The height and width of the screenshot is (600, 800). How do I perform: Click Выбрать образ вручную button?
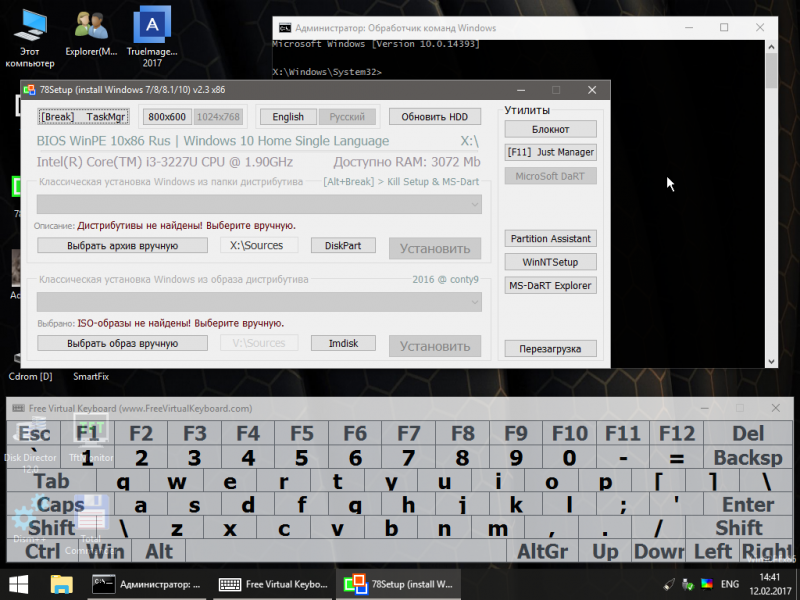click(122, 343)
